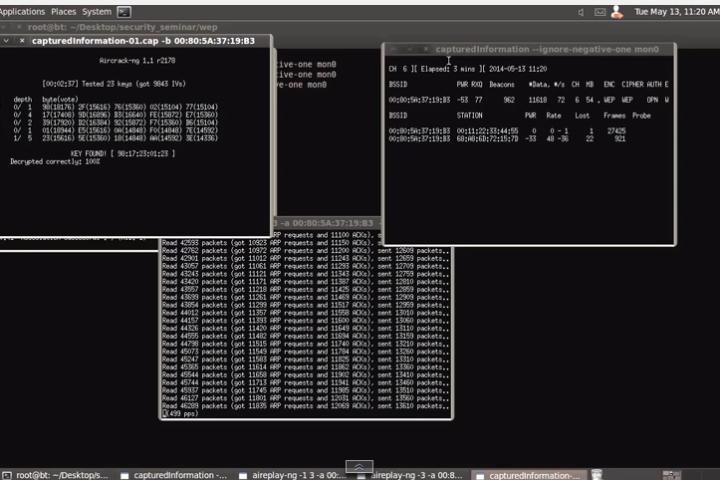Switch to capturedInformation -... taskbar window

tap(174, 475)
